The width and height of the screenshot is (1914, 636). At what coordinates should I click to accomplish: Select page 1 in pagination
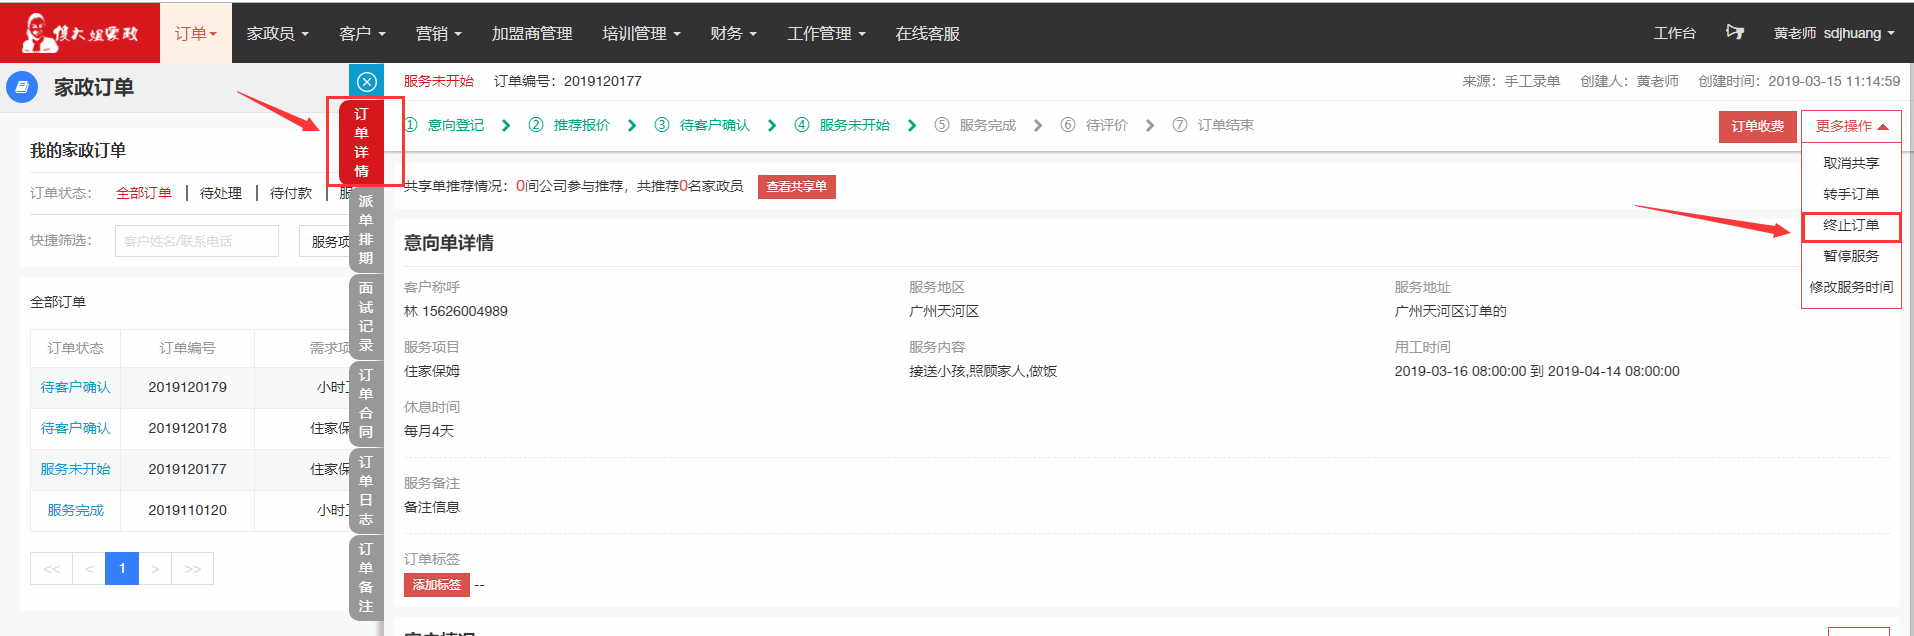(x=122, y=569)
